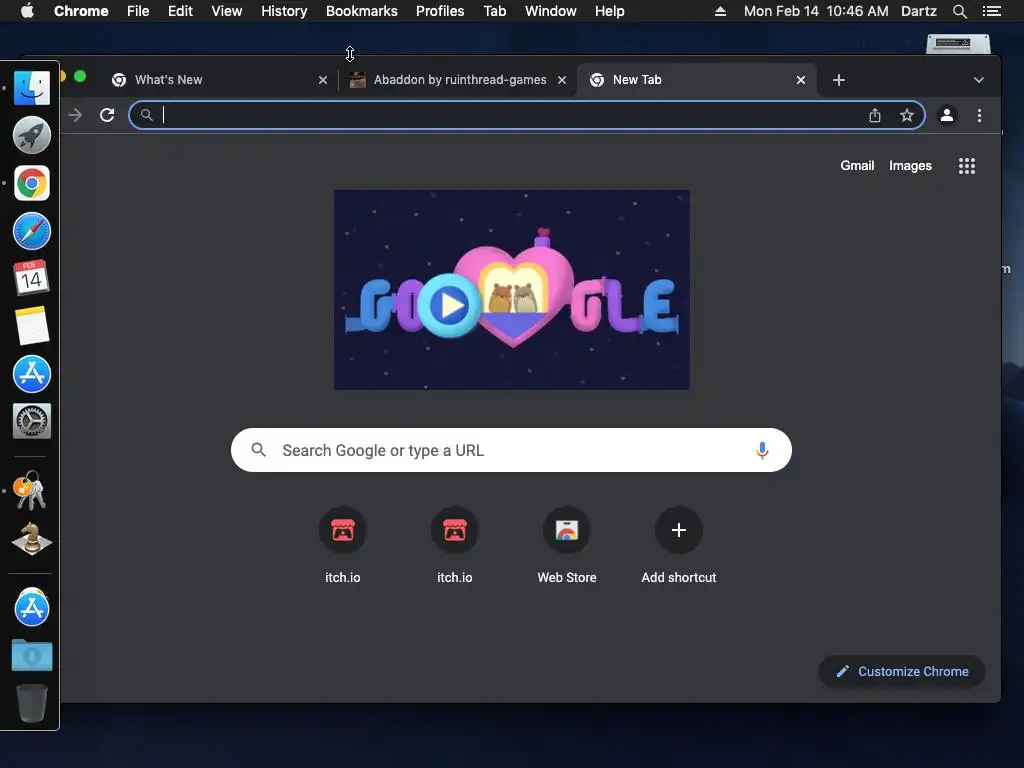The image size is (1024, 768).
Task: Open Notification Center list icon
Action: click(991, 11)
